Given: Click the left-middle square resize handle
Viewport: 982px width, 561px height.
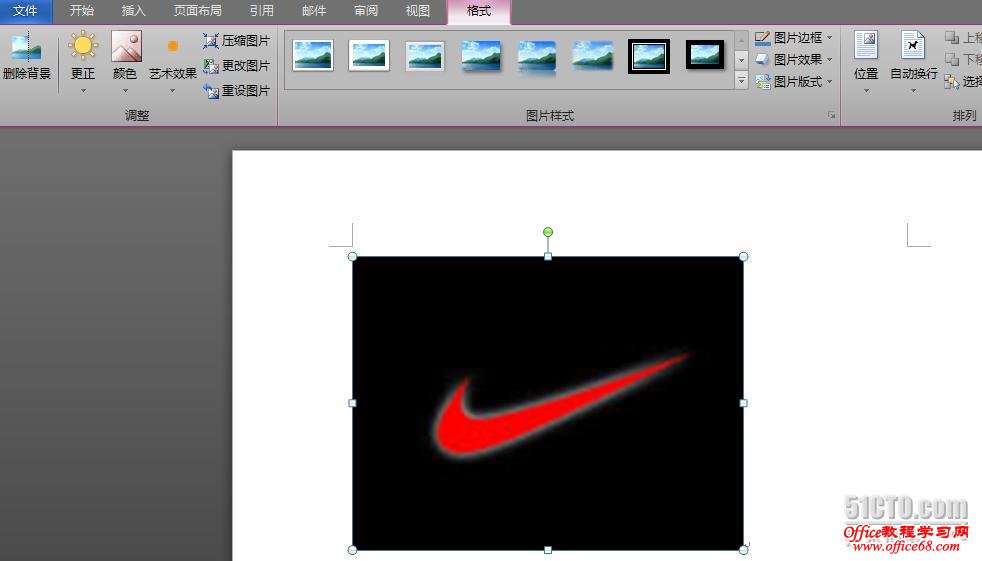Looking at the screenshot, I should (352, 403).
